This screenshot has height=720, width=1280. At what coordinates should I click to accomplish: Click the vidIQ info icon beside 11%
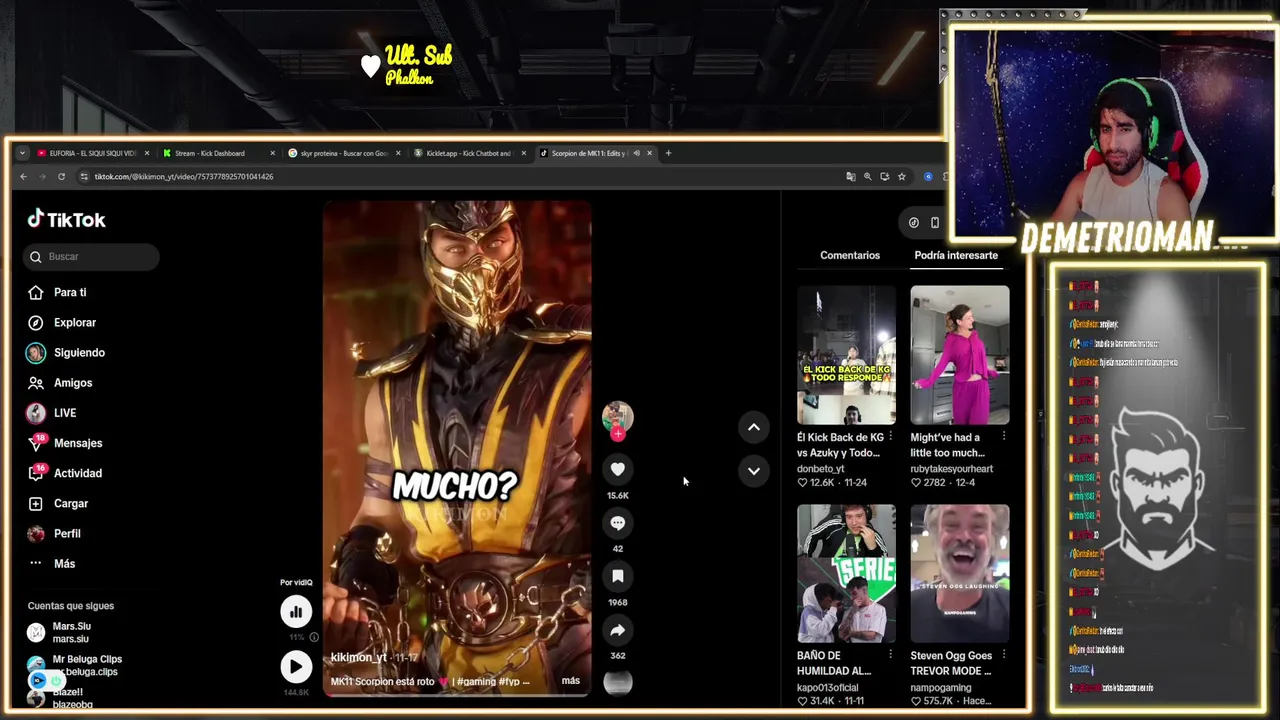click(x=314, y=637)
